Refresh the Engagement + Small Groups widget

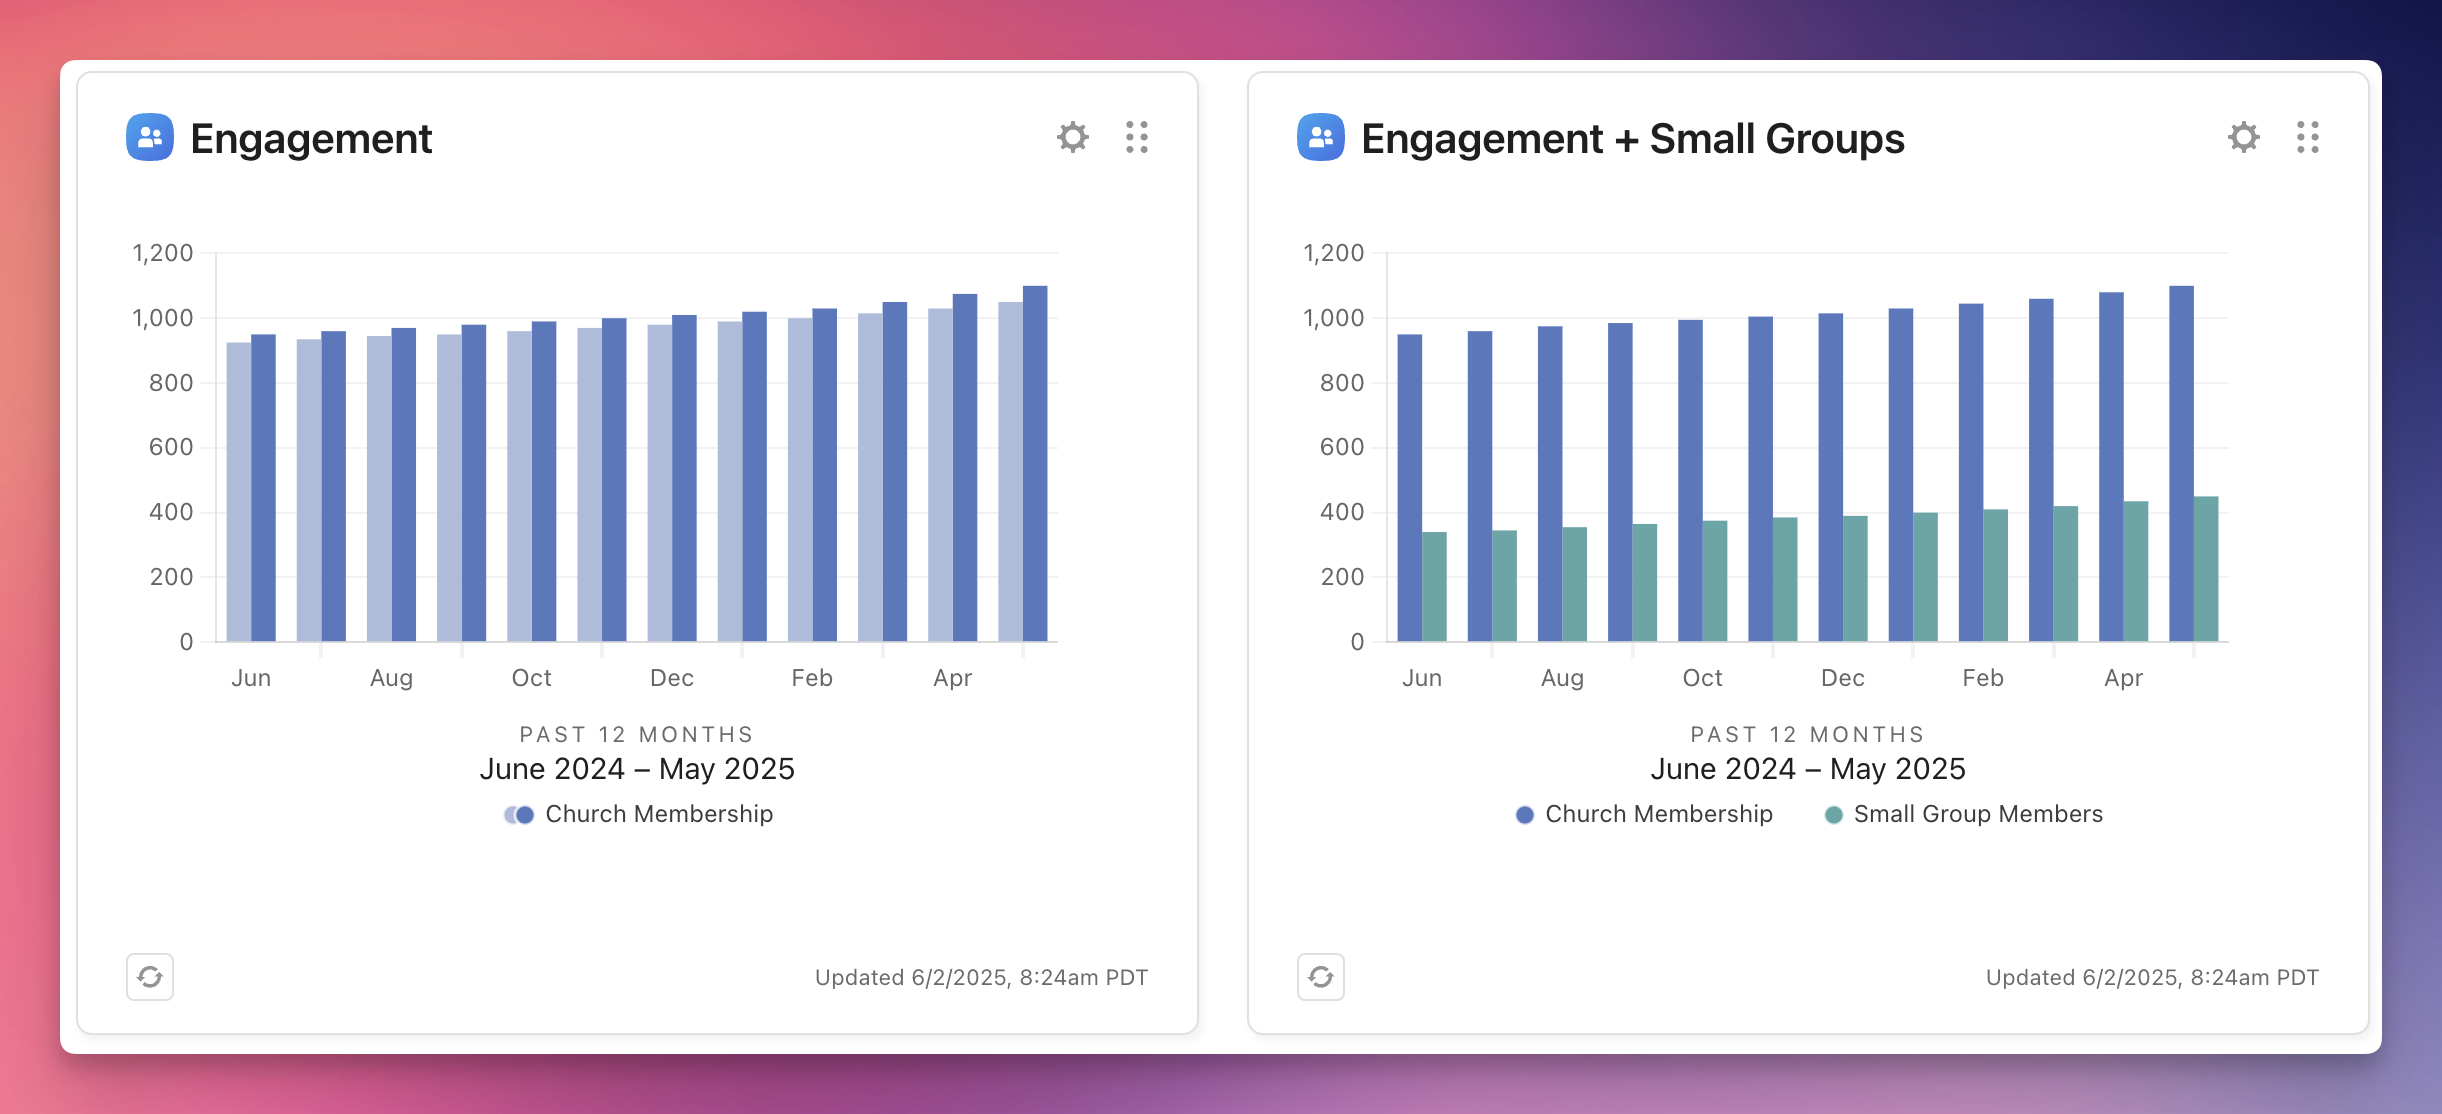[x=1320, y=976]
